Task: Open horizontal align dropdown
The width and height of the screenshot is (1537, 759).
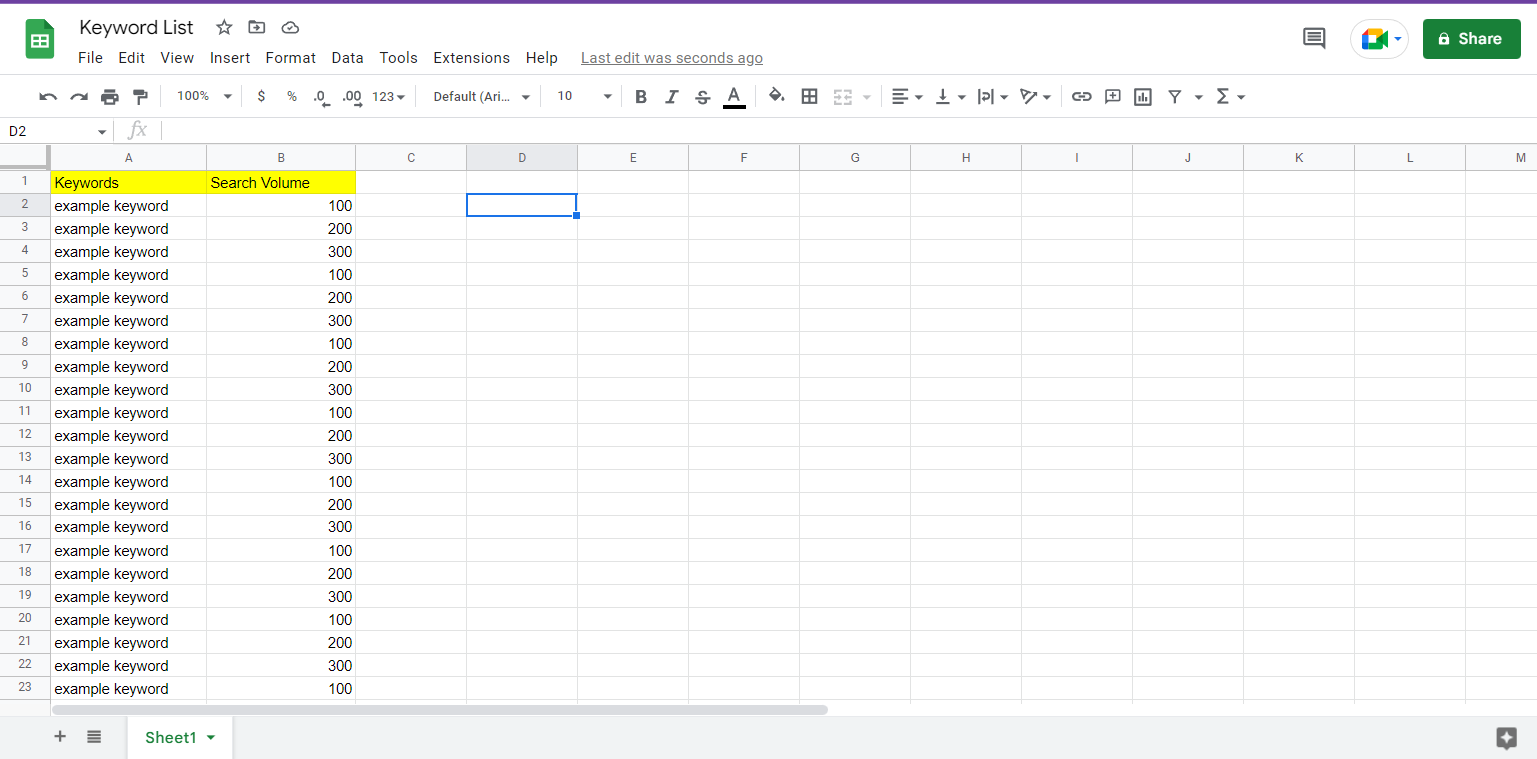Action: (x=907, y=97)
